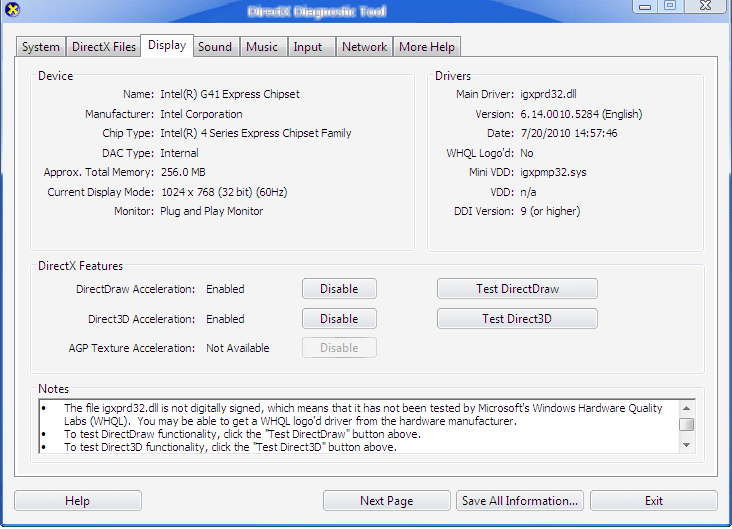Image resolution: width=732 pixels, height=529 pixels.
Task: Disable DirectDraw Acceleration
Action: click(x=339, y=289)
